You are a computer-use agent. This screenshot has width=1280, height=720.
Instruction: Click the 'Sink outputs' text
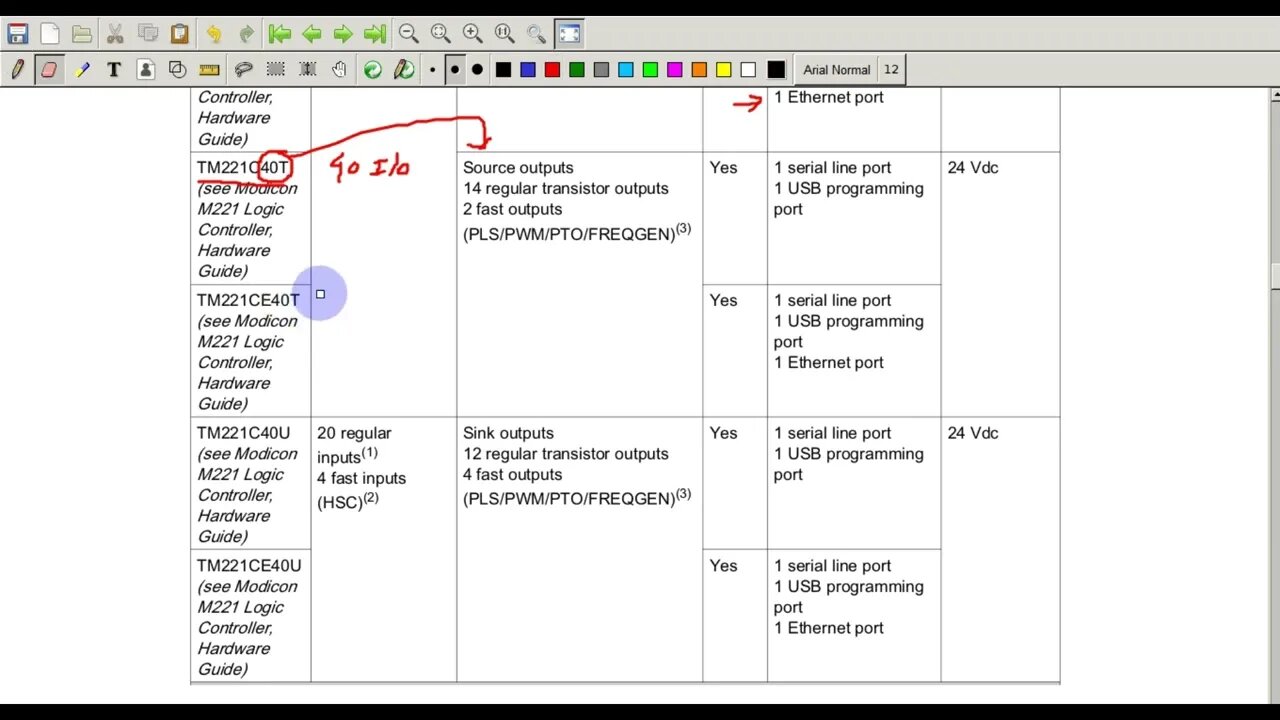click(508, 433)
